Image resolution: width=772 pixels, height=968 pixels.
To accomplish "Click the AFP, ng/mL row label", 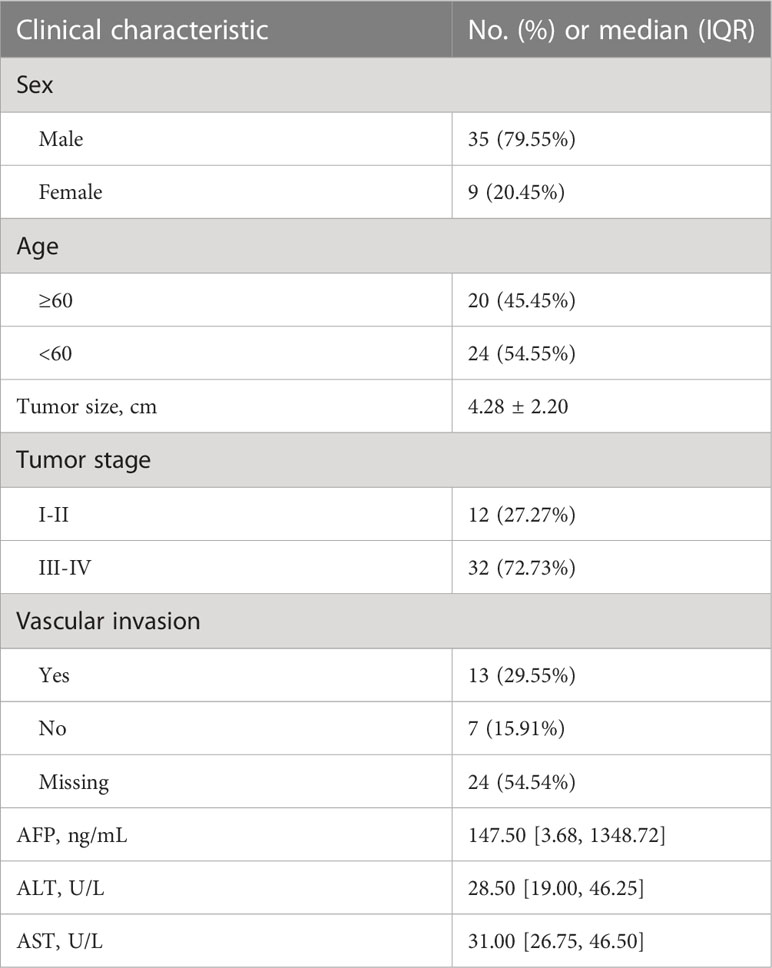I will (72, 836).
